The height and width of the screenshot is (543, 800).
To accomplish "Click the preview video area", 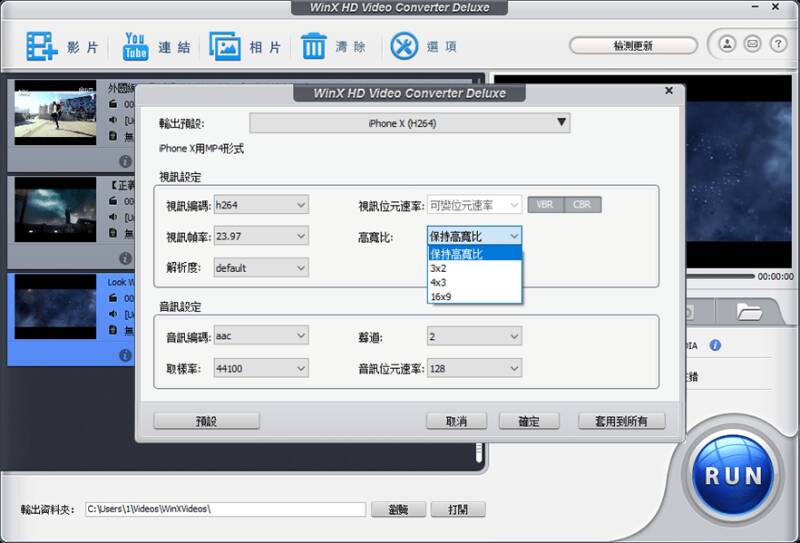I will (x=739, y=171).
